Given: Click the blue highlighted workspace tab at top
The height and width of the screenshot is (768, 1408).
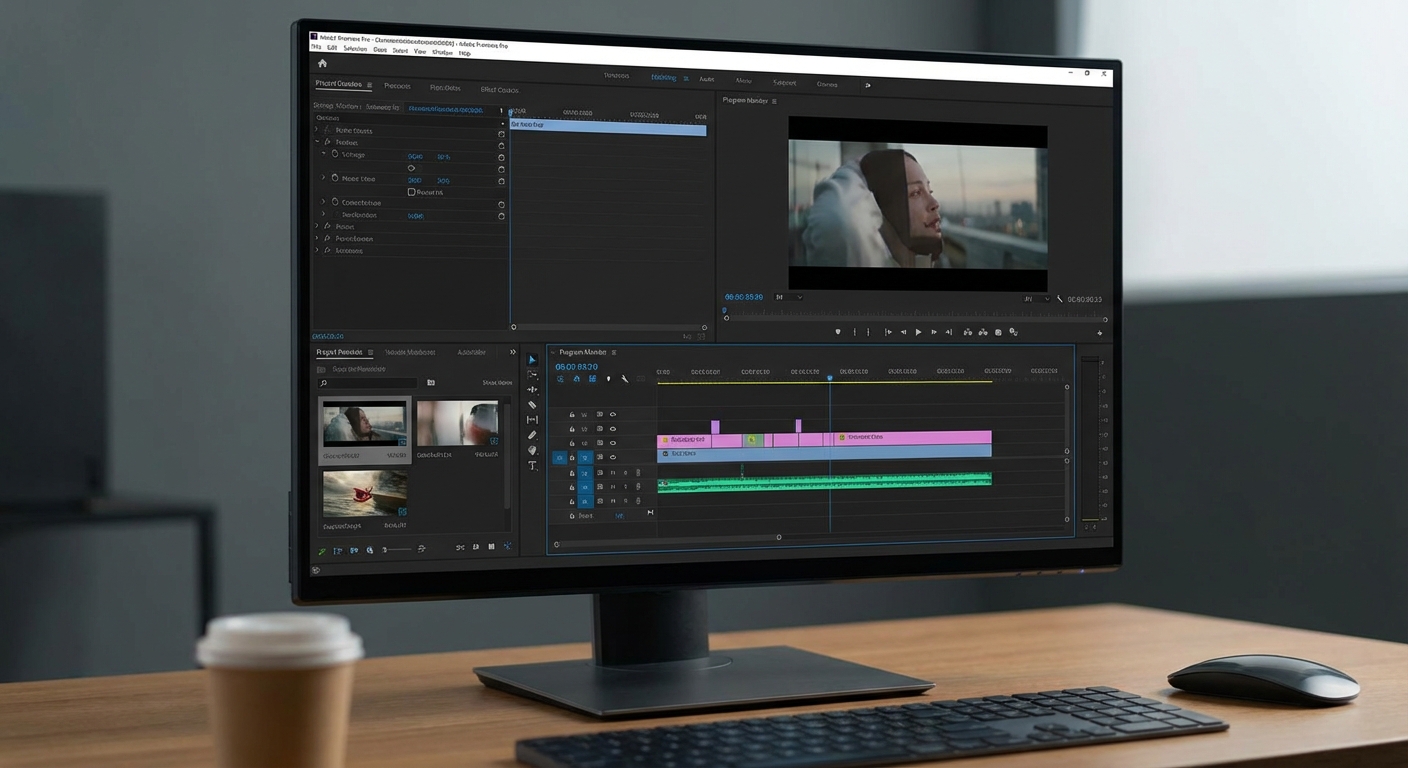Looking at the screenshot, I should [663, 78].
